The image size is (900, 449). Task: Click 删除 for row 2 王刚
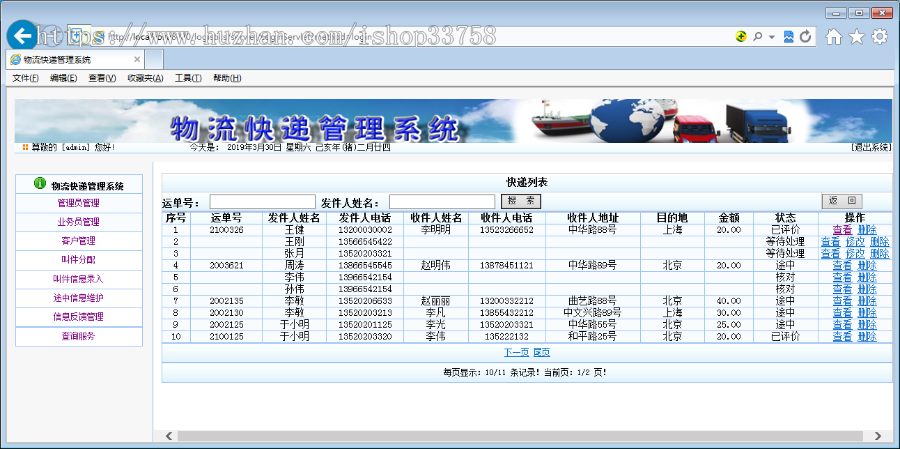coord(880,241)
